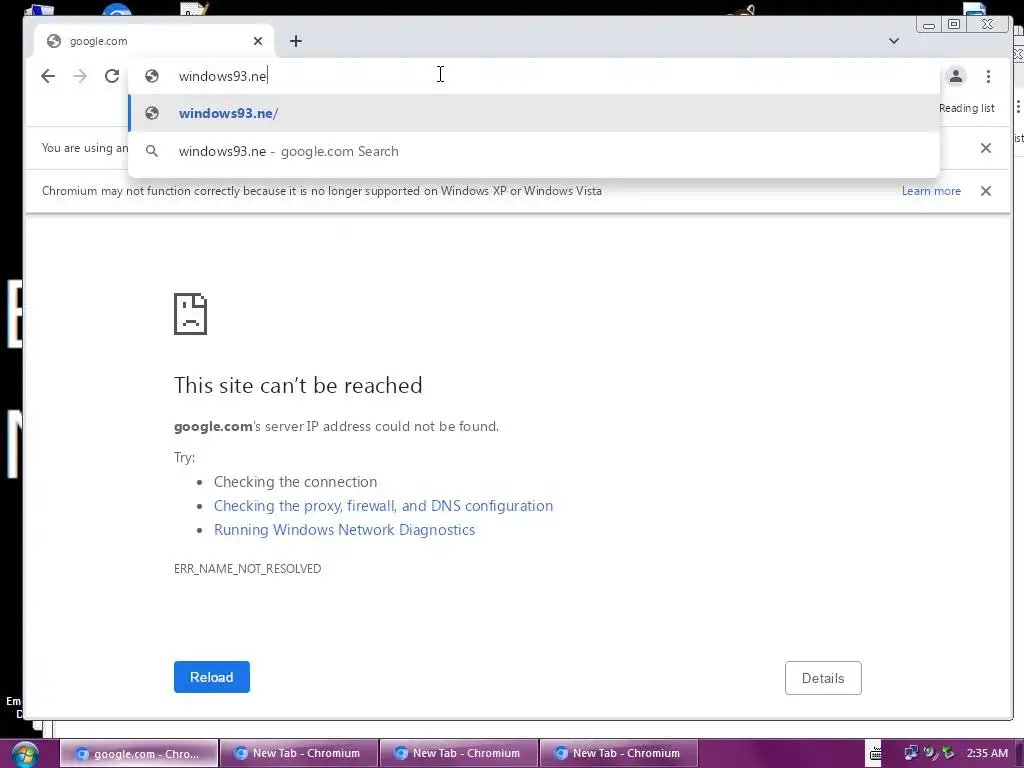1024x768 pixels.
Task: Click the network tray icon
Action: pyautogui.click(x=910, y=754)
